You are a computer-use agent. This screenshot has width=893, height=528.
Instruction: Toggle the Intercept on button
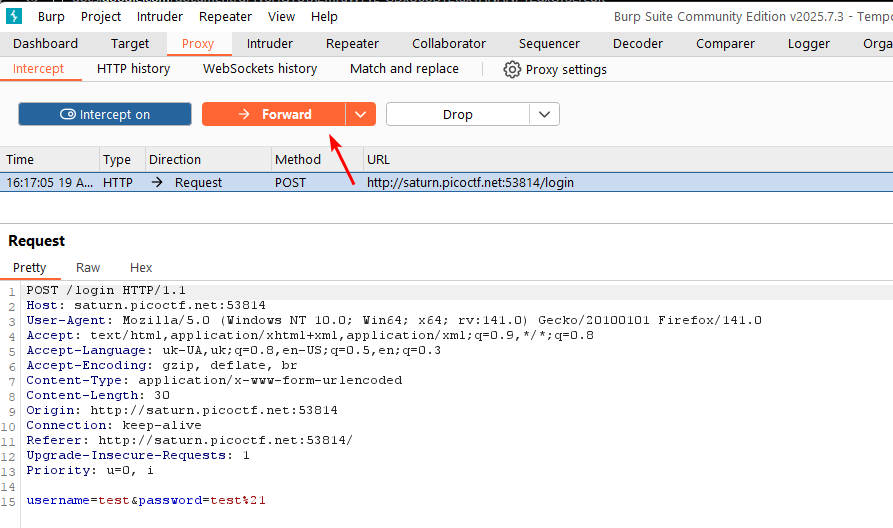(x=105, y=114)
